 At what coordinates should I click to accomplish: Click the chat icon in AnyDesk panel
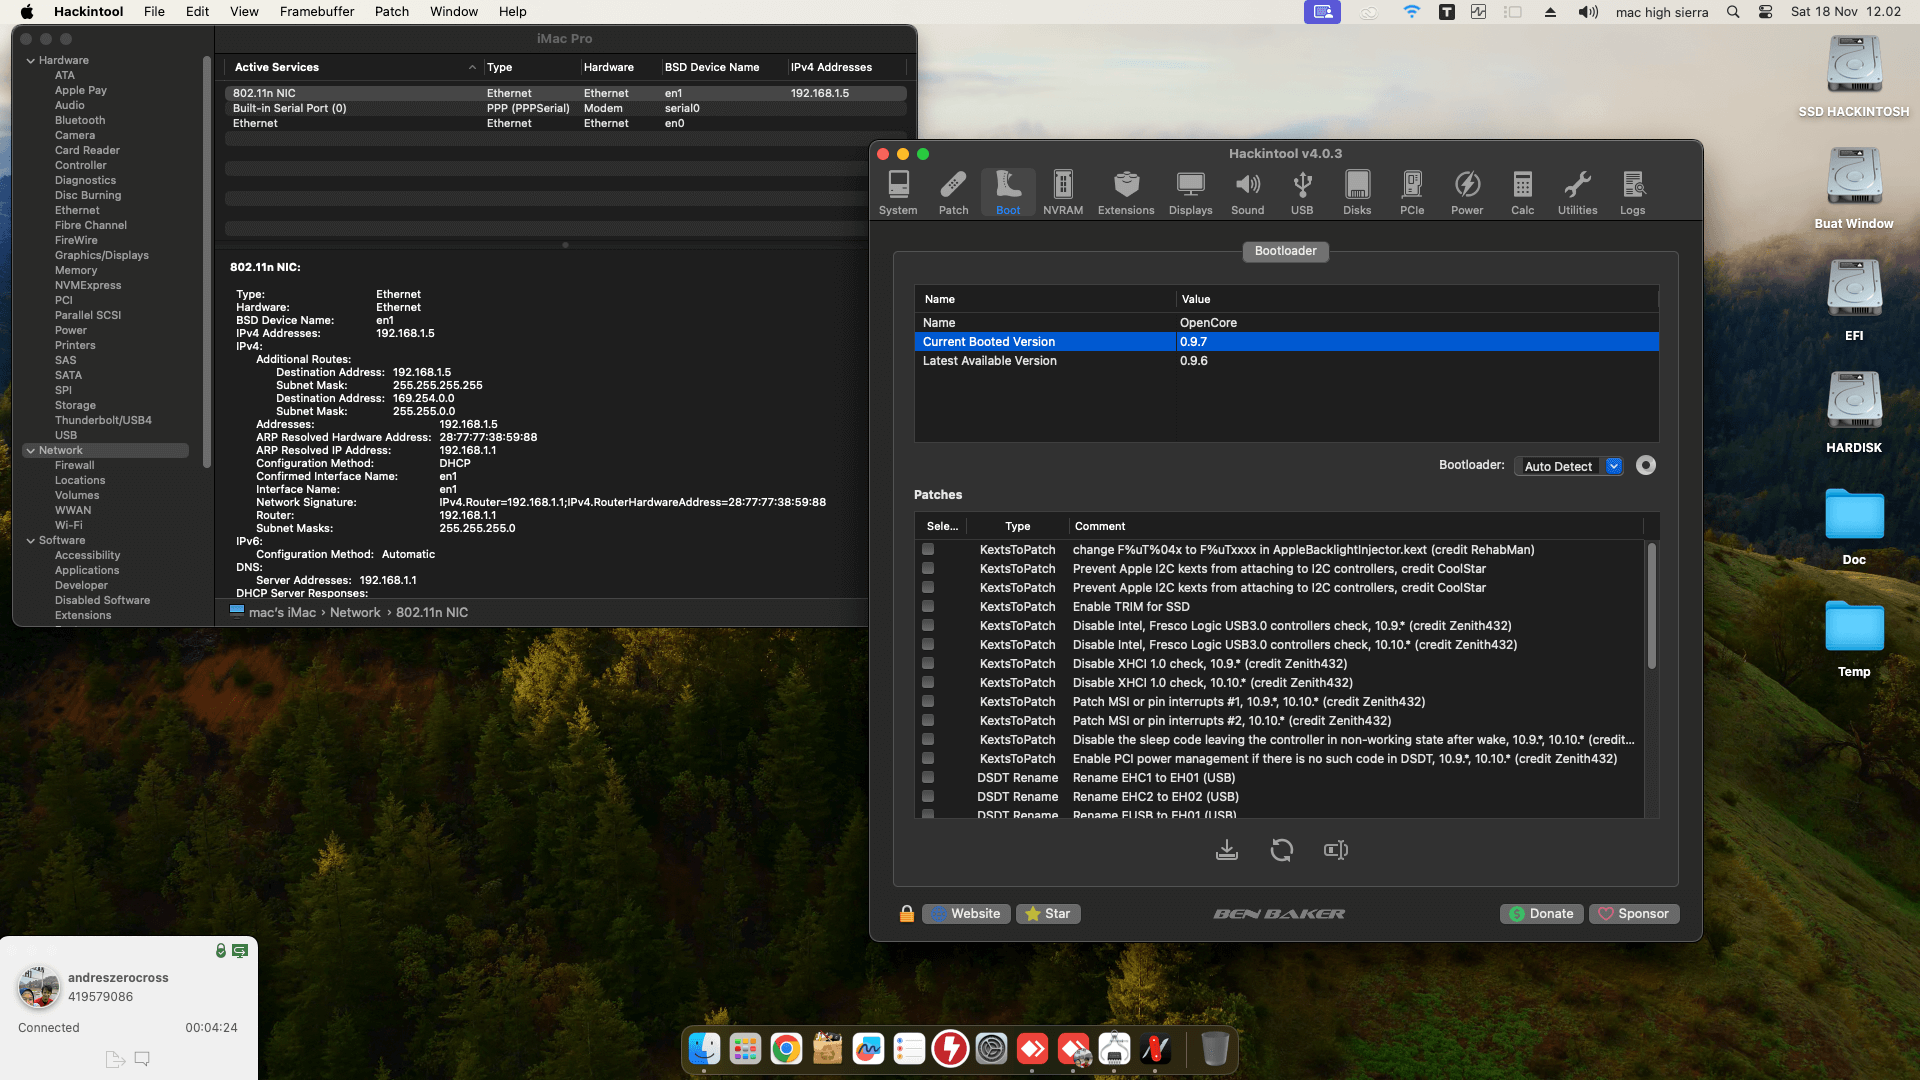point(142,1059)
